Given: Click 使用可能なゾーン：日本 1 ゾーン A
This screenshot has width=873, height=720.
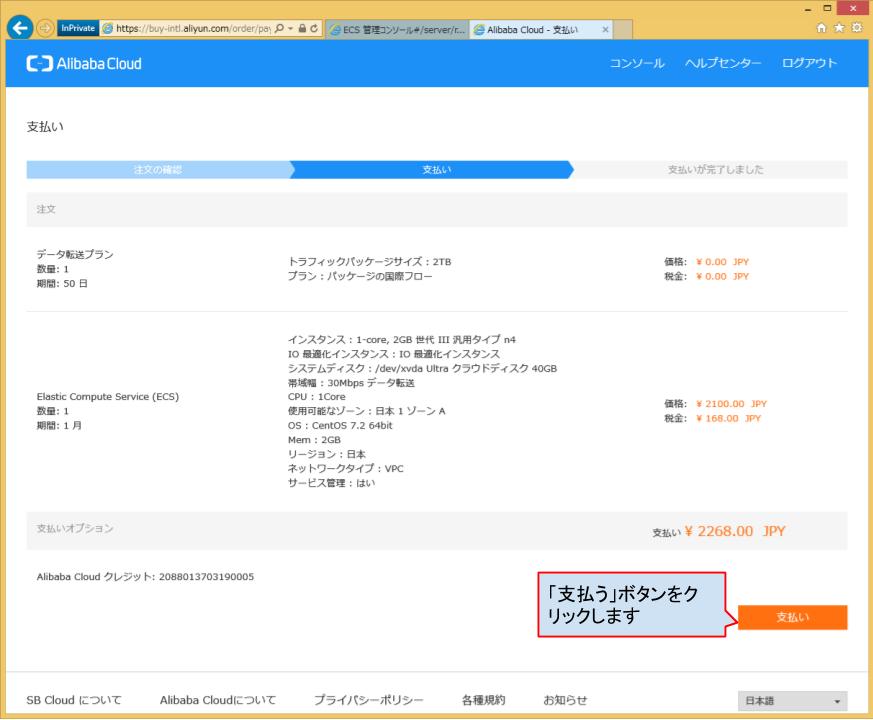Looking at the screenshot, I should point(367,411).
